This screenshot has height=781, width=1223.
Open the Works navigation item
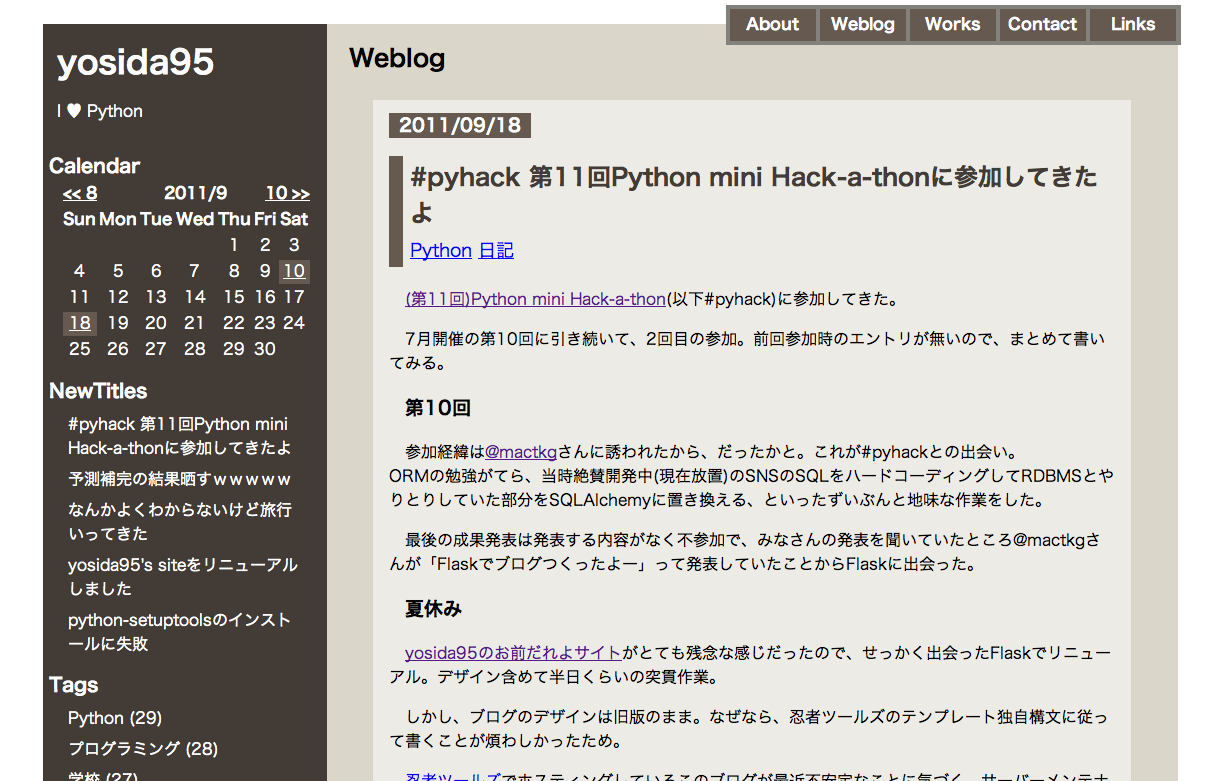coord(952,25)
